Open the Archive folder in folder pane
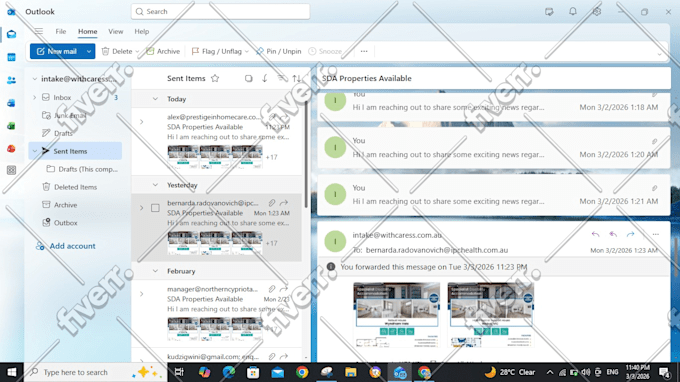Viewport: 680px width, 382px height. [x=65, y=205]
